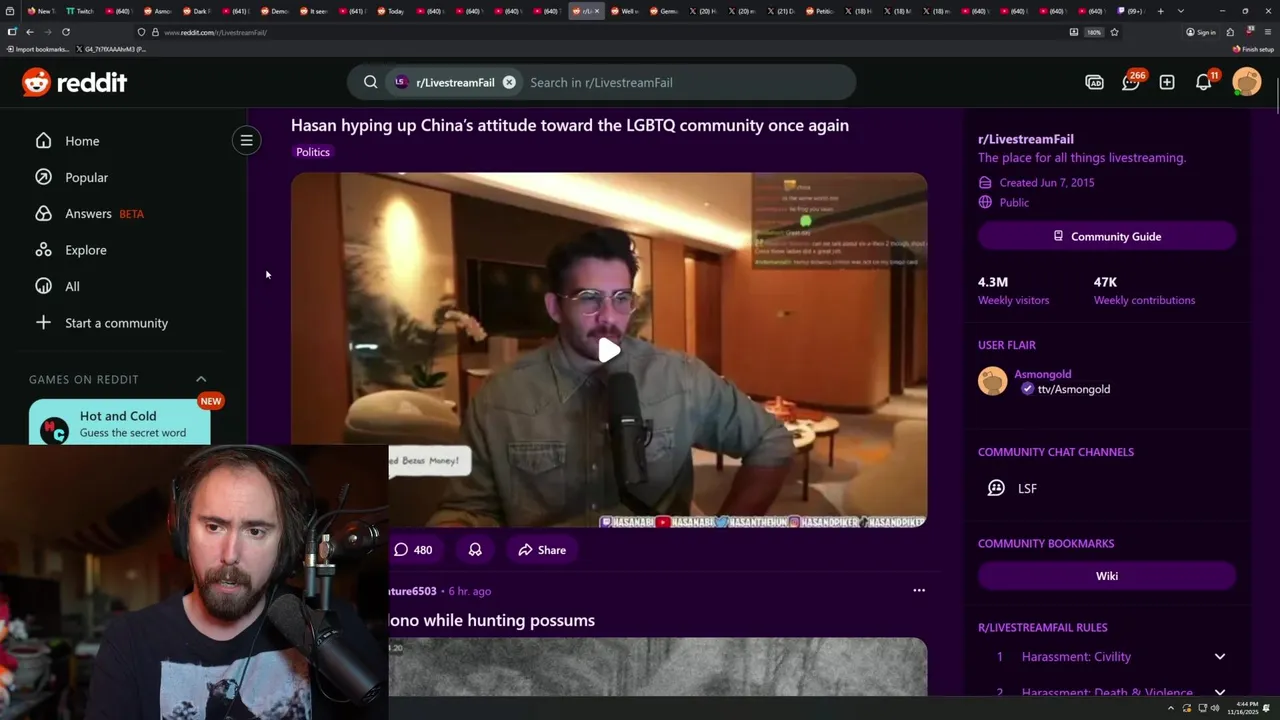1280x720 pixels.
Task: Click the create post plus icon
Action: coord(1167,82)
